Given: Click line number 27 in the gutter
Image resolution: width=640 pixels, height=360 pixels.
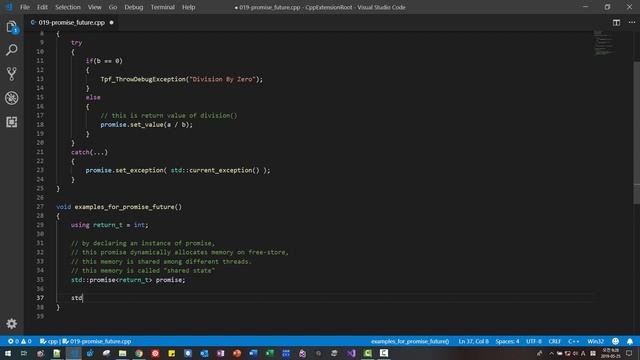Looking at the screenshot, I should click(x=40, y=207).
